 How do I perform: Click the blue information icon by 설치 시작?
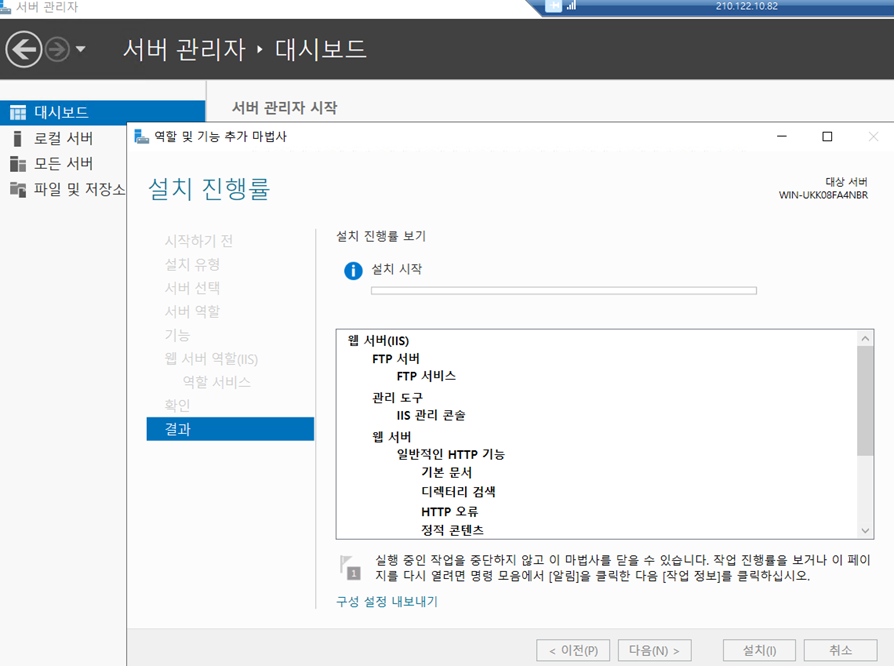tap(352, 270)
